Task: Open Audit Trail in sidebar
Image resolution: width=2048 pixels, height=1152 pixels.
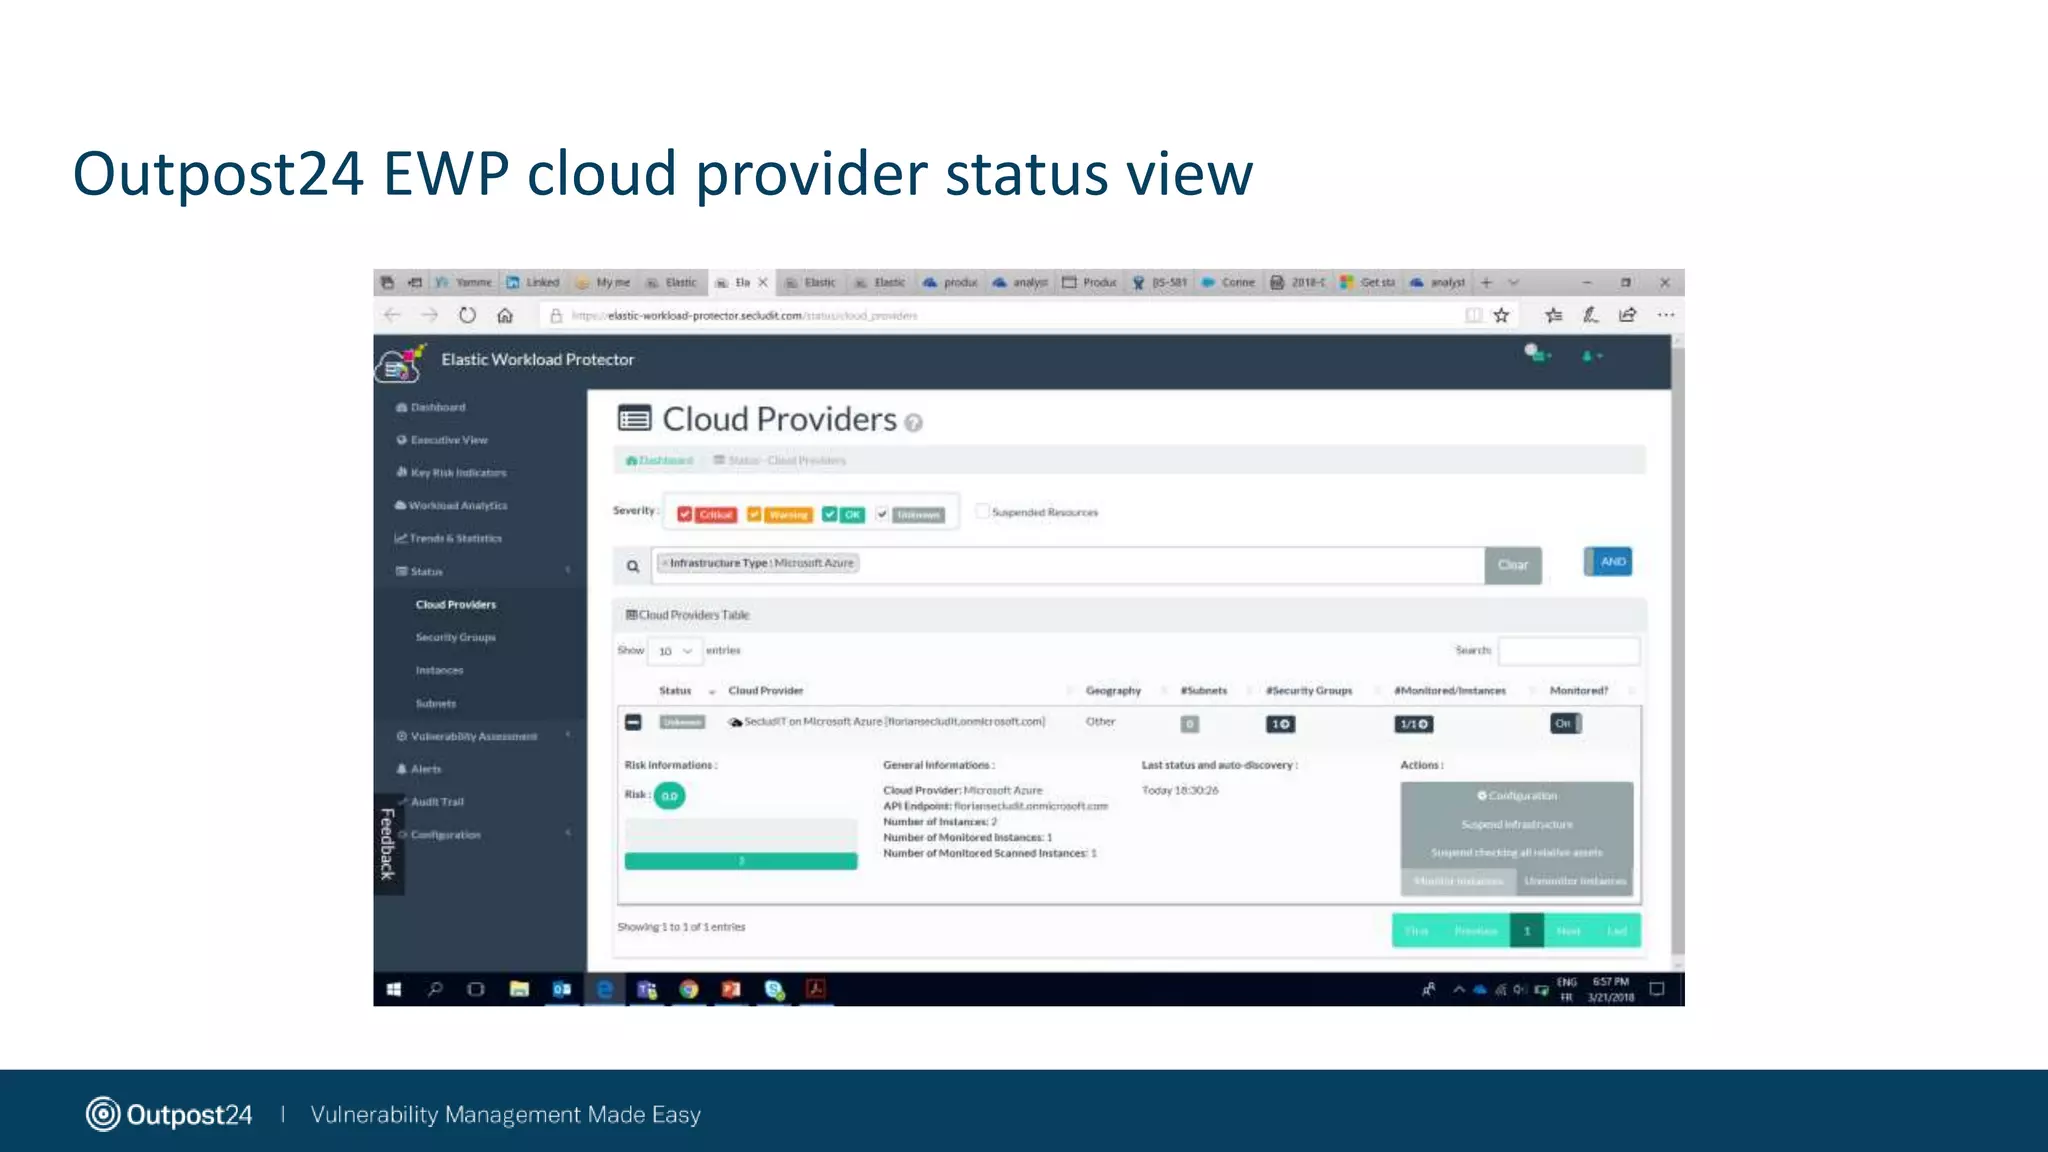Action: tap(437, 802)
